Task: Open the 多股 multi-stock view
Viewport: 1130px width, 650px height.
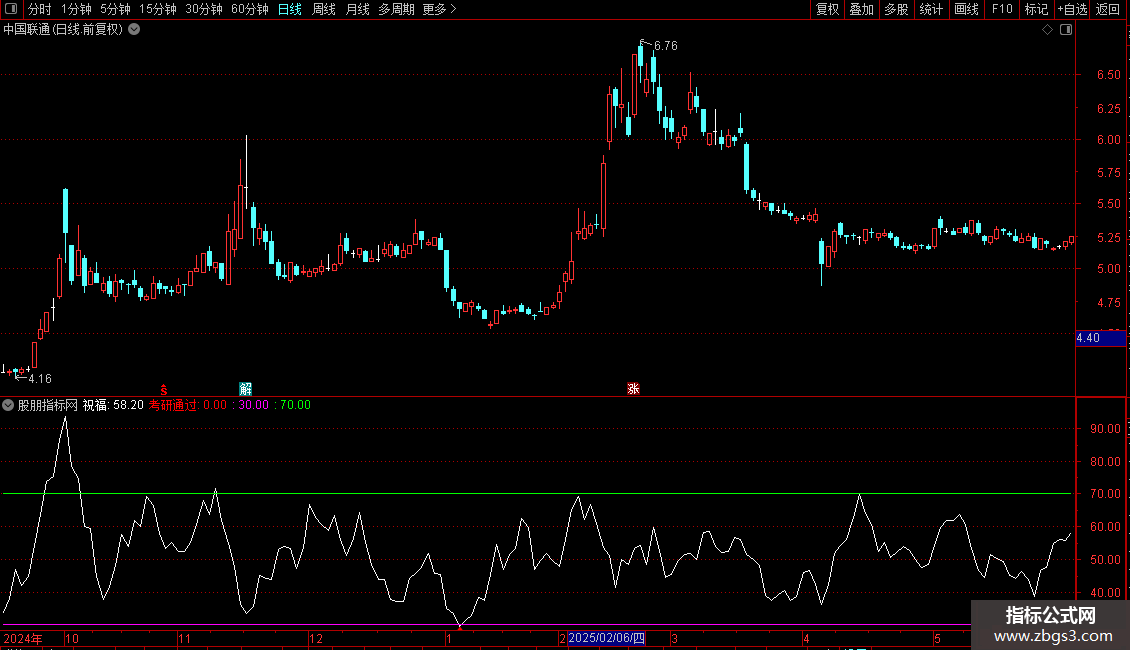Action: click(x=896, y=9)
